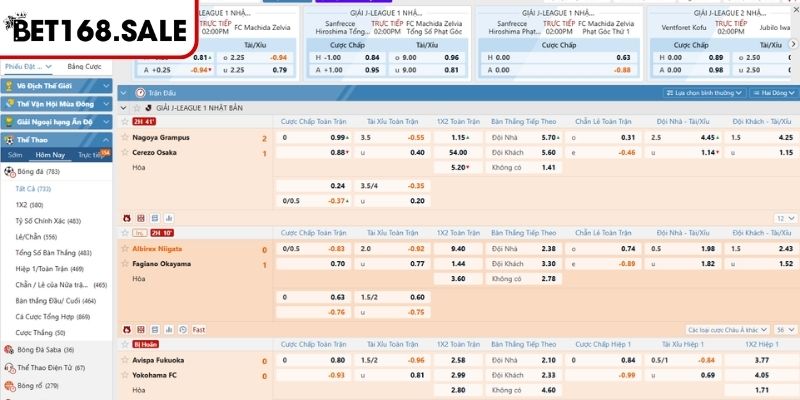Click the Thể Thao Điện Tử esports icon

(x=9, y=367)
